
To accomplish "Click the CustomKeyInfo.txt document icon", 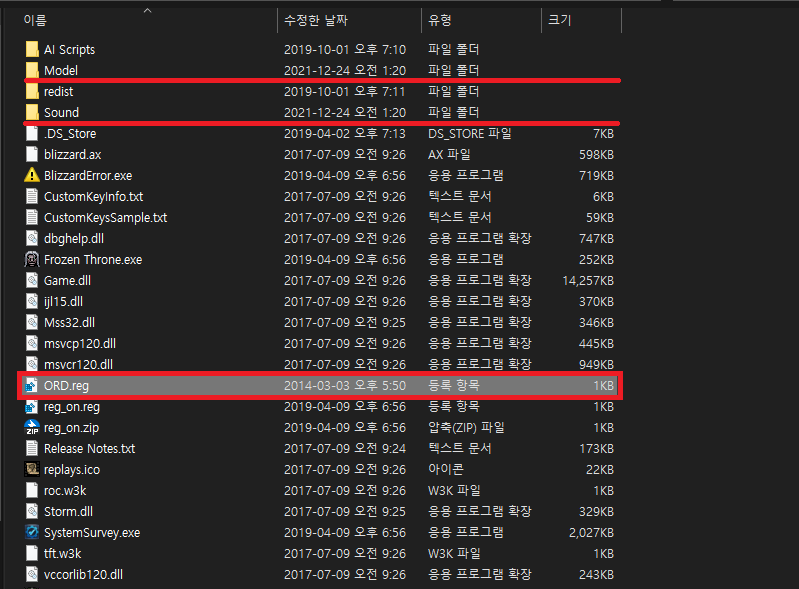I will (32, 197).
